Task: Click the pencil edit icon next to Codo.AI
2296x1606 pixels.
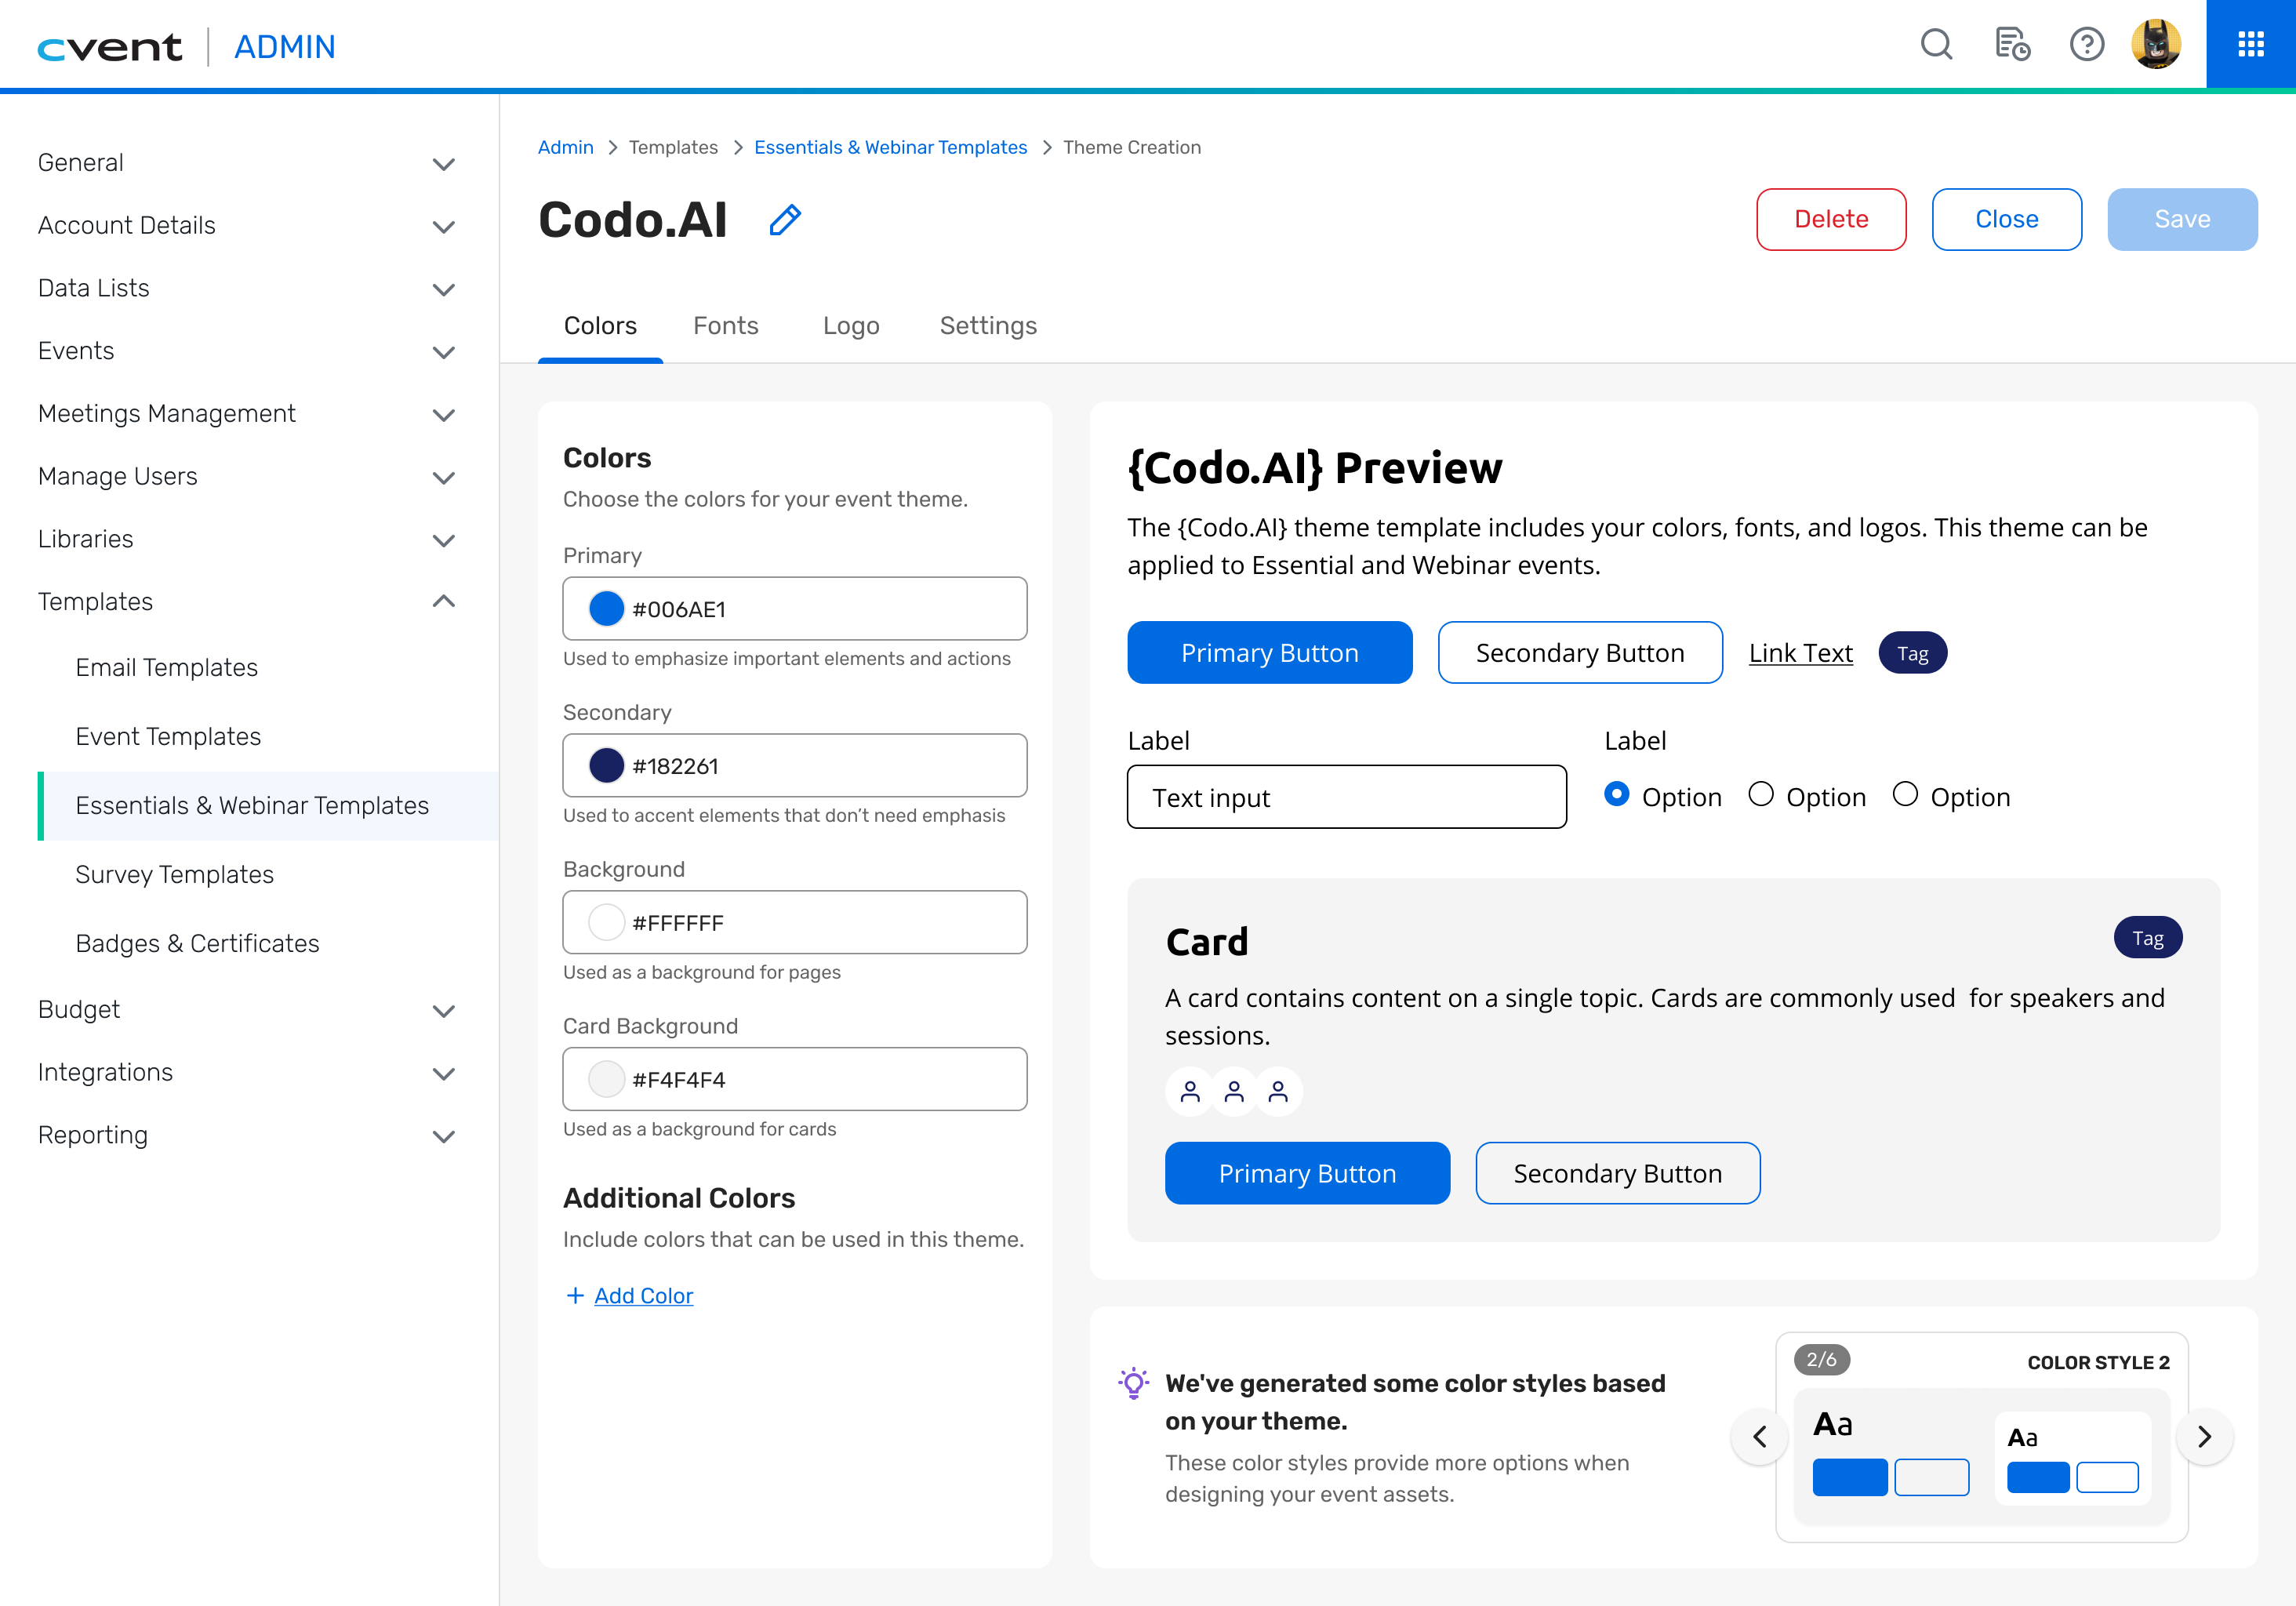Action: pos(785,220)
